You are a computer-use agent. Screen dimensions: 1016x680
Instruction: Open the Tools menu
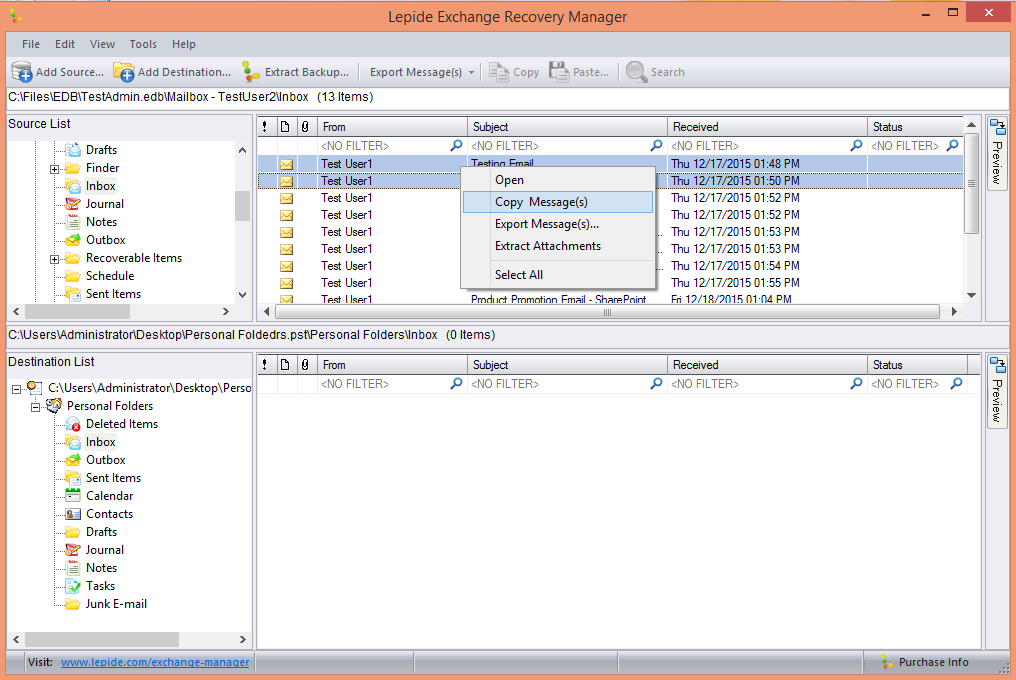point(142,44)
